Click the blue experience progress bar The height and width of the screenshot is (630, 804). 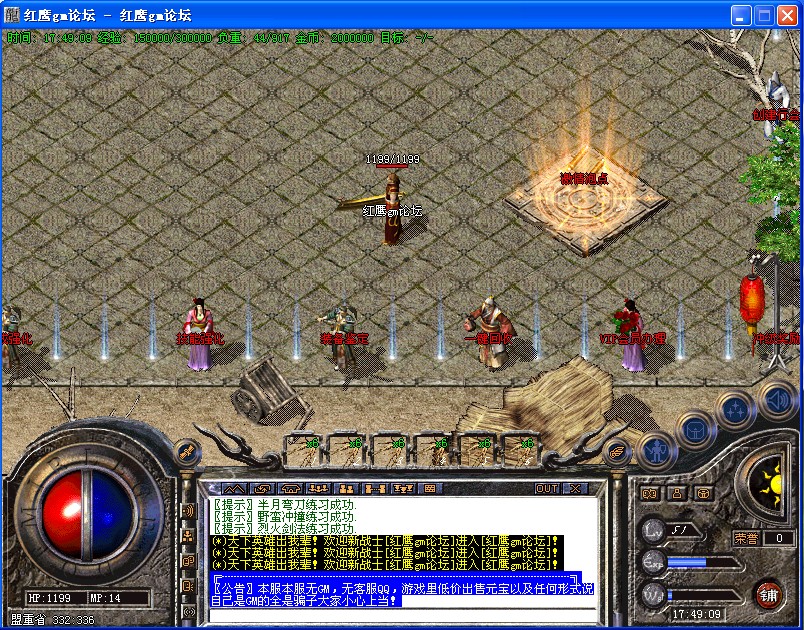(704, 563)
